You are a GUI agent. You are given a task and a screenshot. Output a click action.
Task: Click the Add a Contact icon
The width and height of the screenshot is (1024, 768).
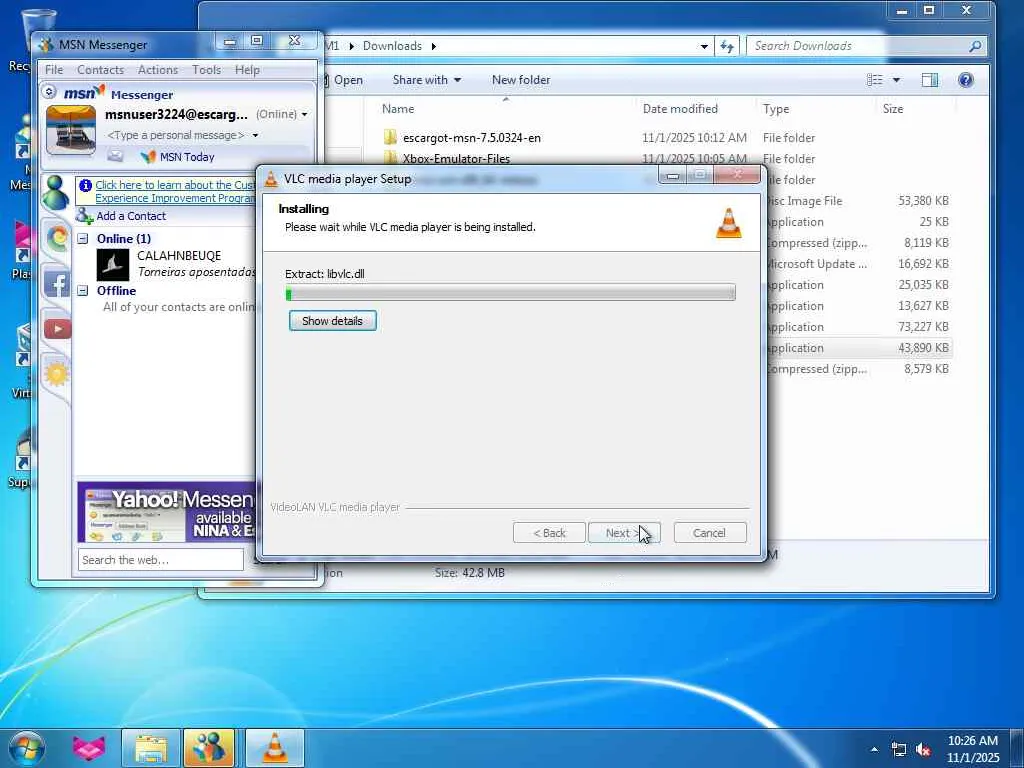tap(84, 216)
